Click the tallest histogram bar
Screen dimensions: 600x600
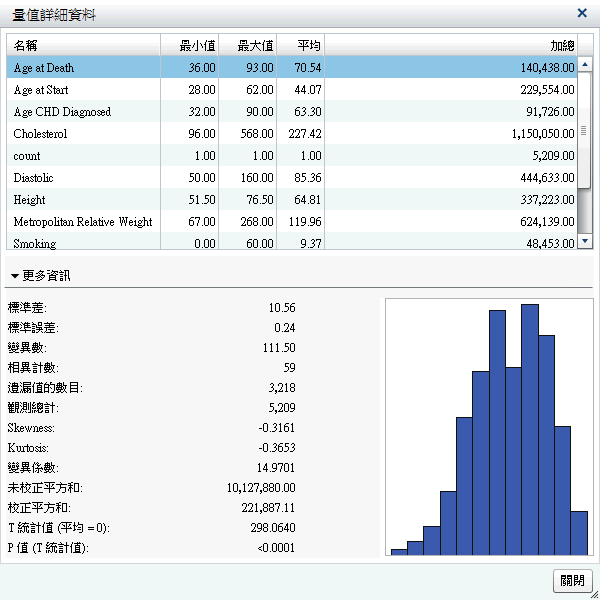529,430
